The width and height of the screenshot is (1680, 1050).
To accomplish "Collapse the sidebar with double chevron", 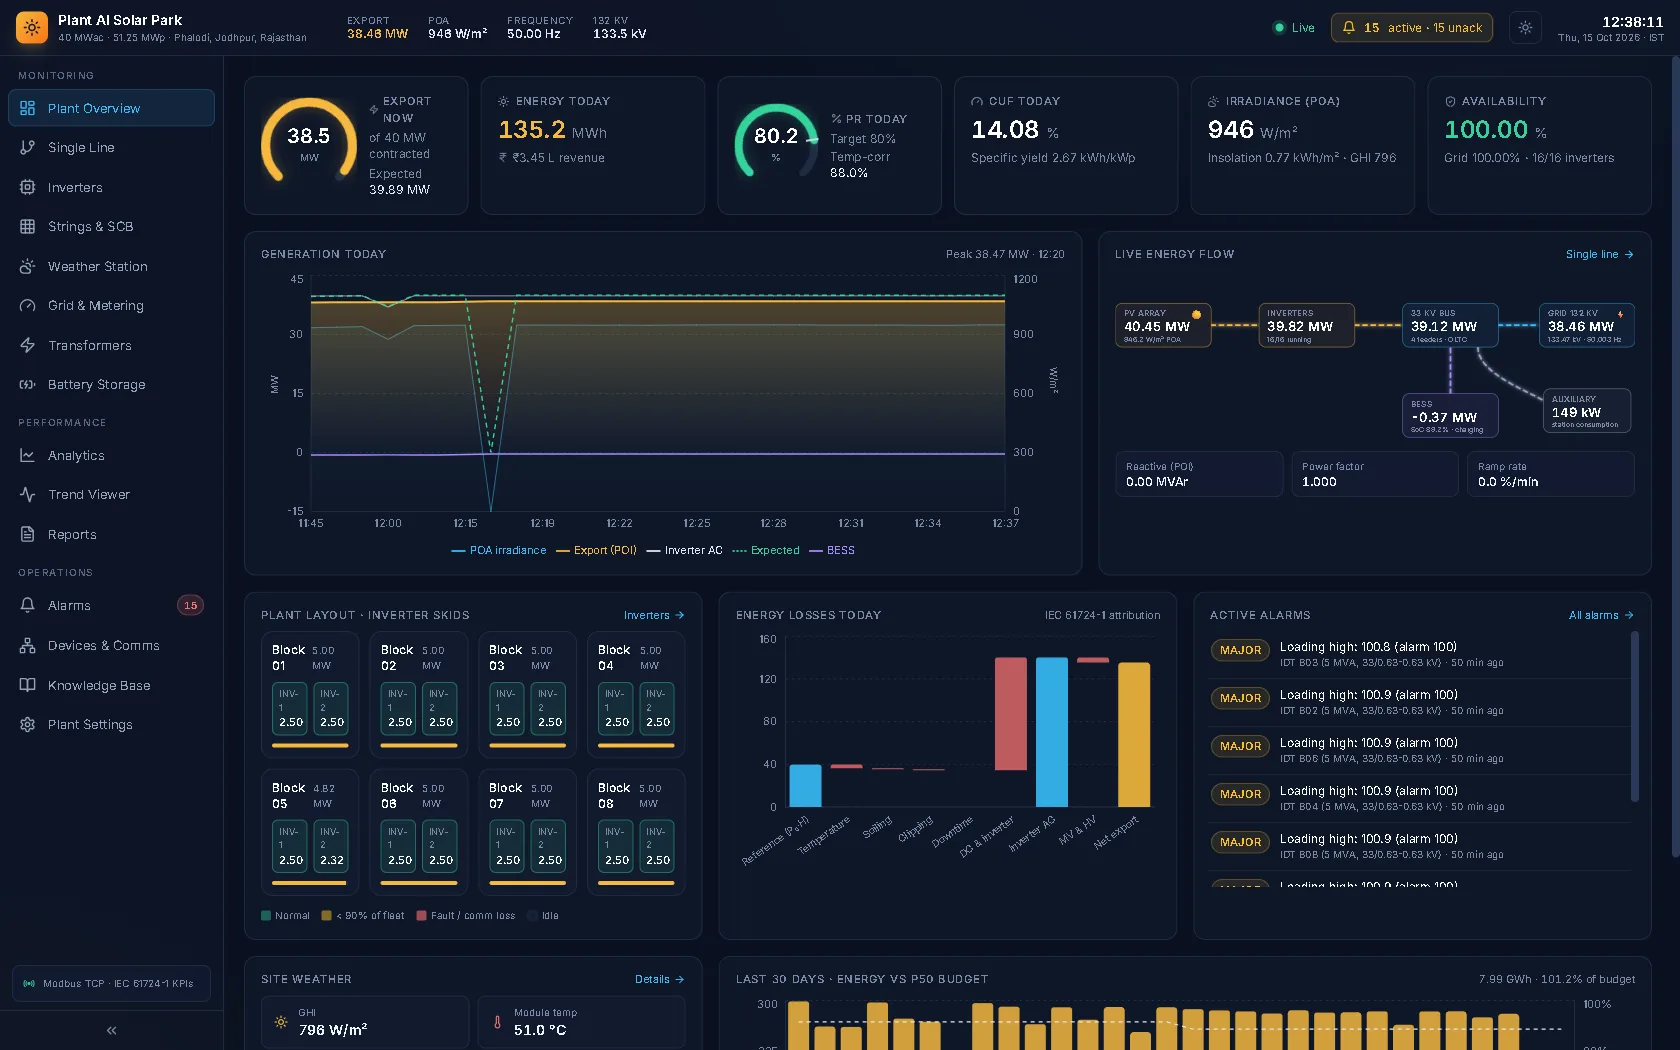I will point(111,1030).
